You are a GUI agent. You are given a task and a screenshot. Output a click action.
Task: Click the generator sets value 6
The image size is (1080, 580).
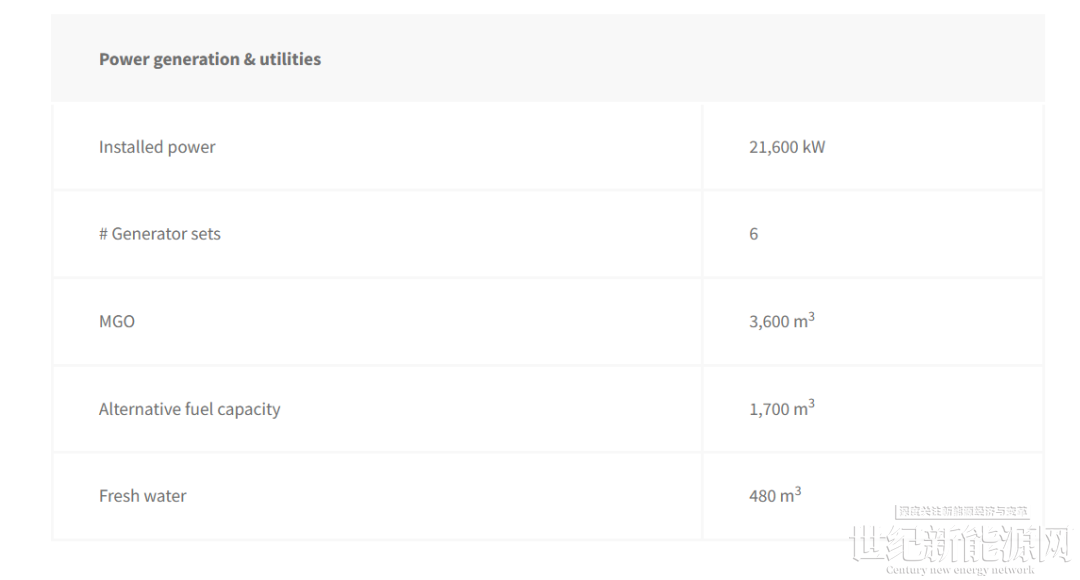[754, 234]
